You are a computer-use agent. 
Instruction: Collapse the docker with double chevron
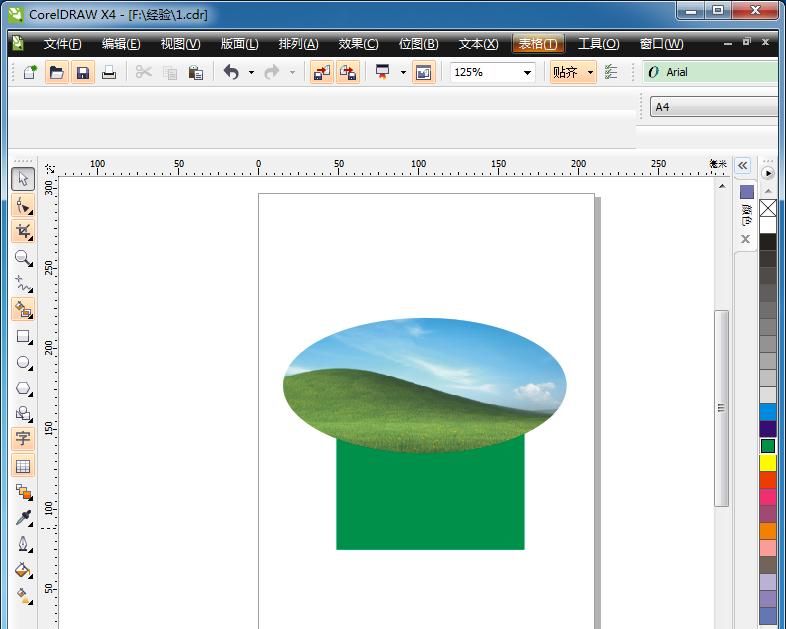tap(742, 165)
